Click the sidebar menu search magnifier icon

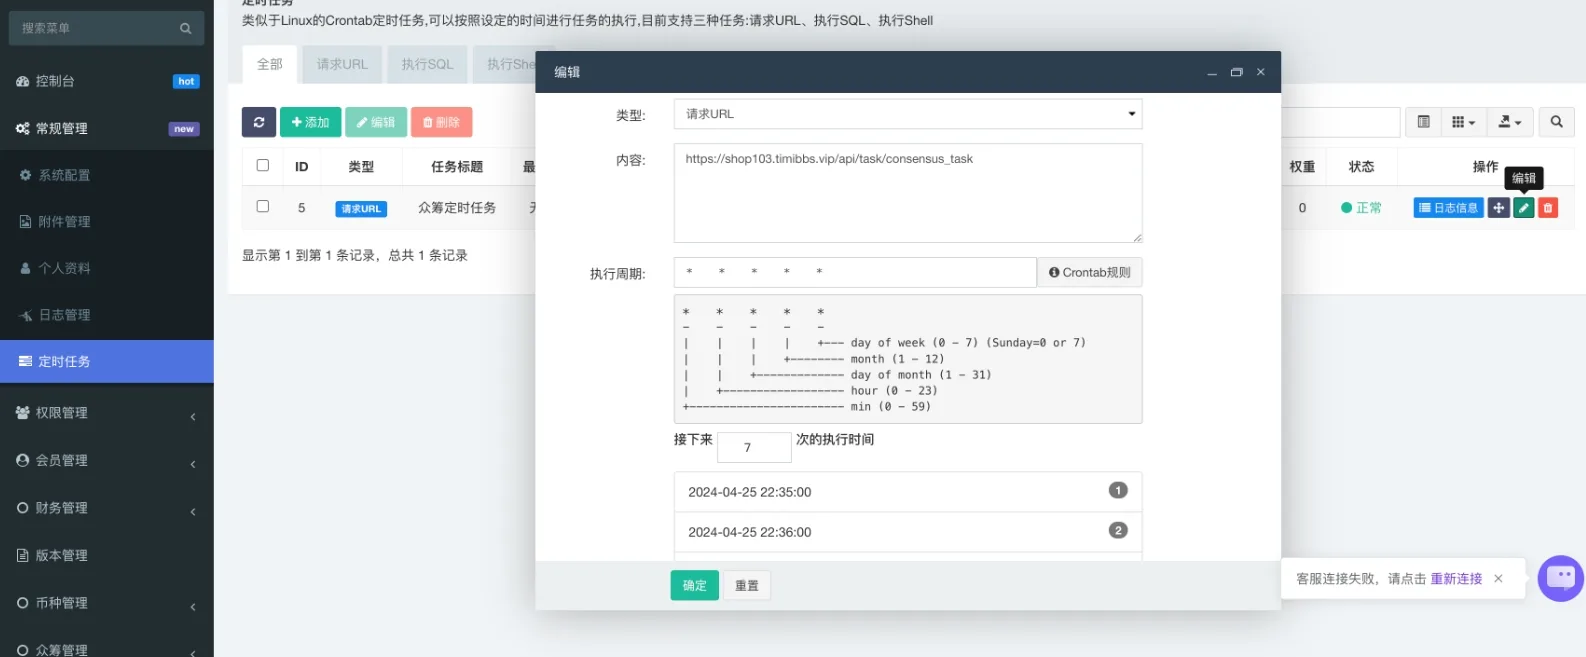(185, 28)
